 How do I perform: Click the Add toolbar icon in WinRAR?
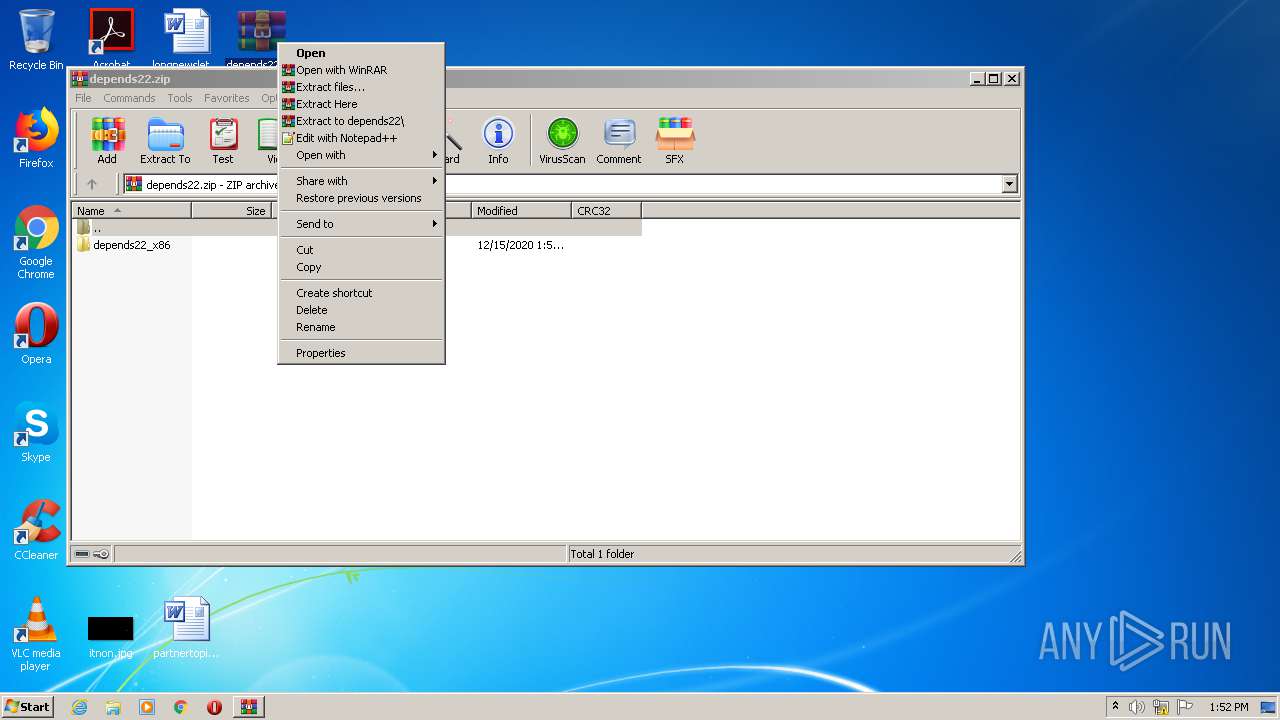coord(107,141)
